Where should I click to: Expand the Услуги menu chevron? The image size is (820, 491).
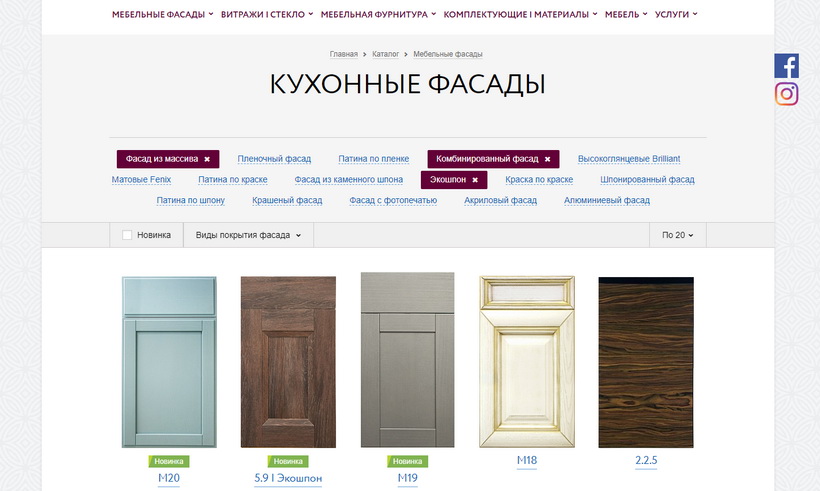(x=695, y=14)
